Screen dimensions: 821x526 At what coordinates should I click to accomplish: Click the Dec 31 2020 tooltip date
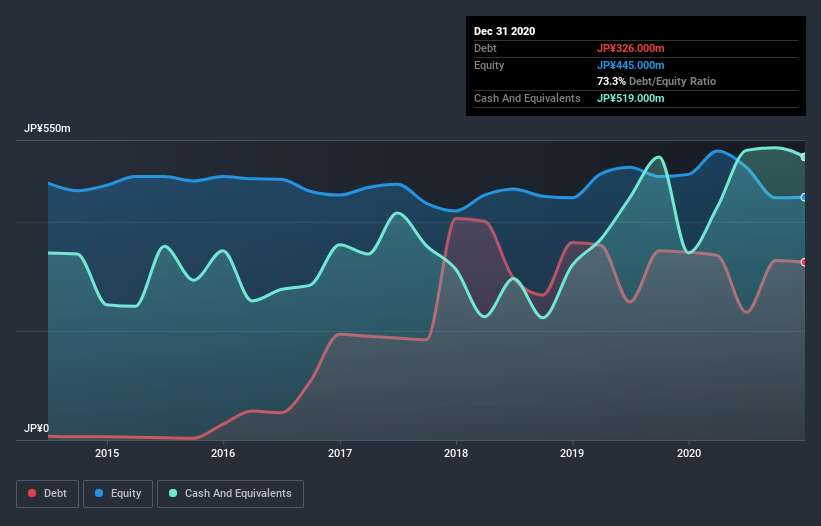point(504,31)
